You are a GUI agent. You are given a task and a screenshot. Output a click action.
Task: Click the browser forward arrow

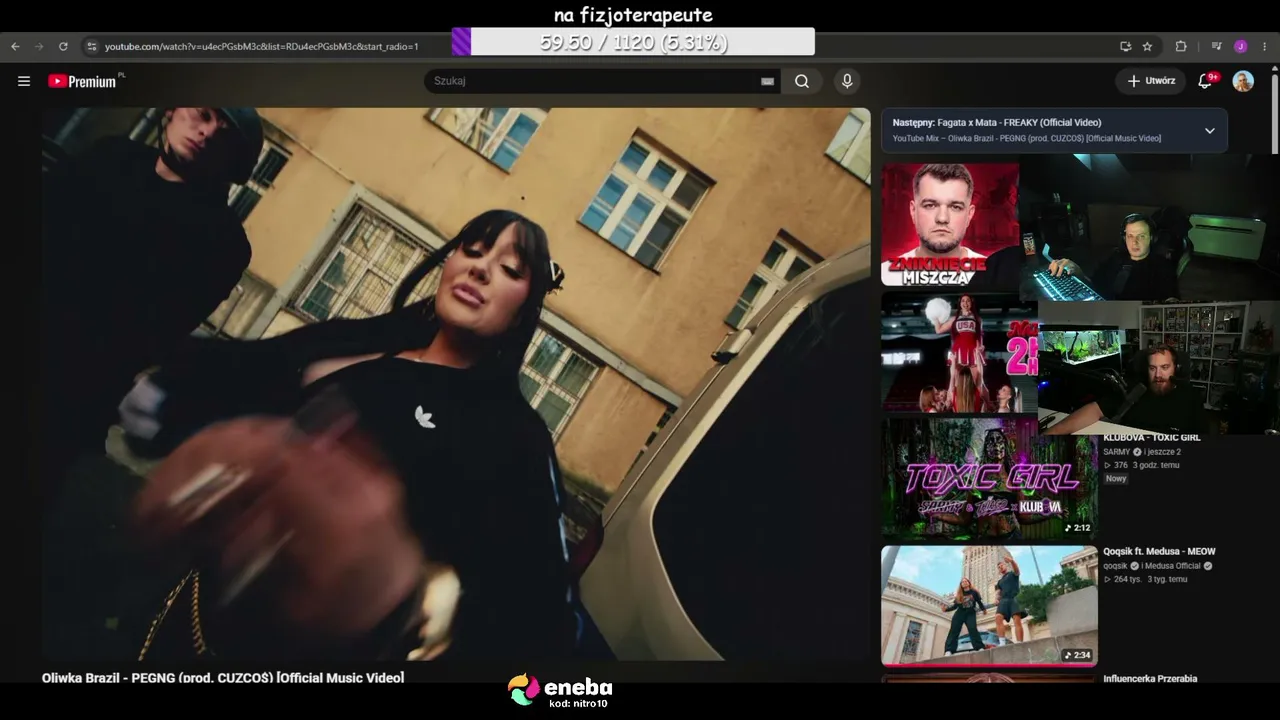click(39, 46)
